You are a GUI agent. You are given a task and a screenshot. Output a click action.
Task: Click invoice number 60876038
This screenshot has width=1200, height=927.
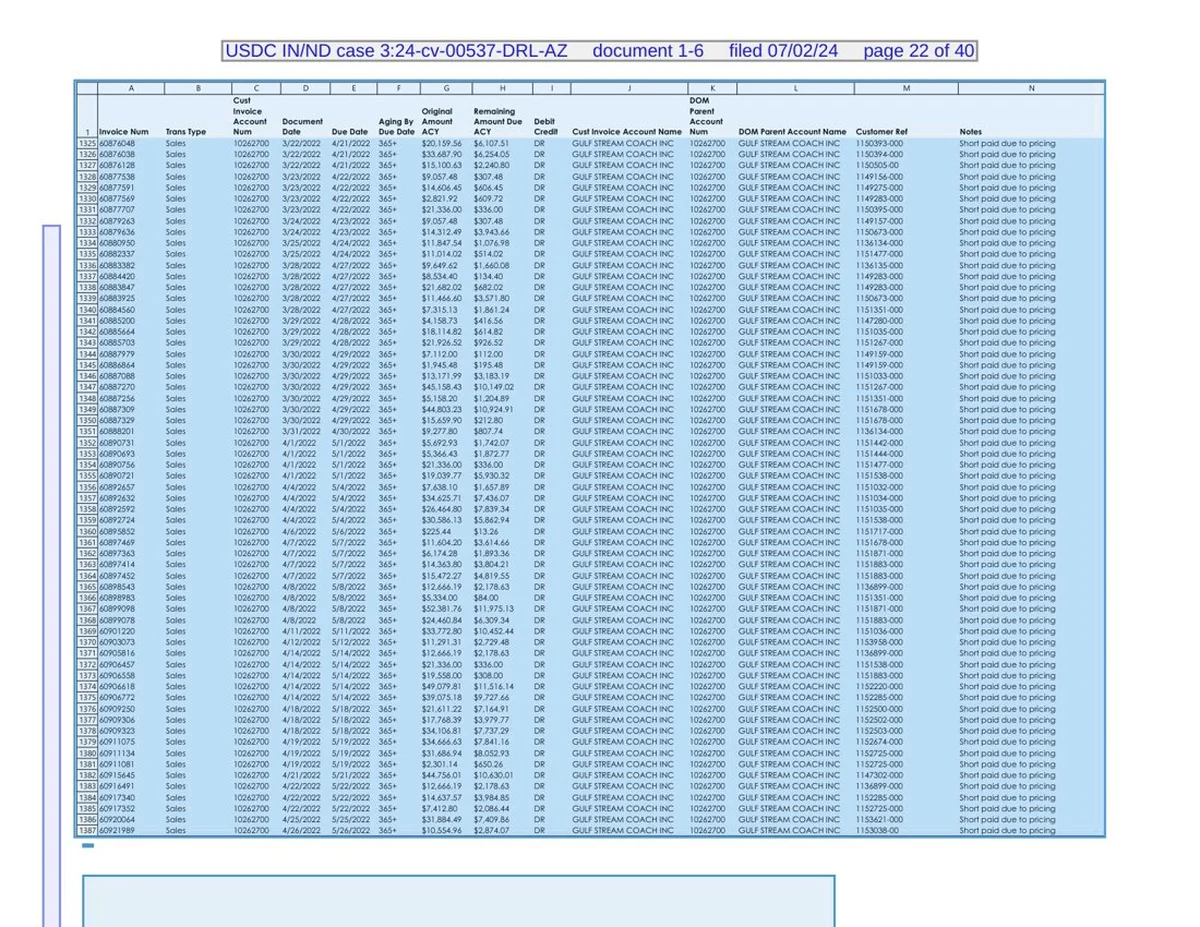pyautogui.click(x=117, y=154)
